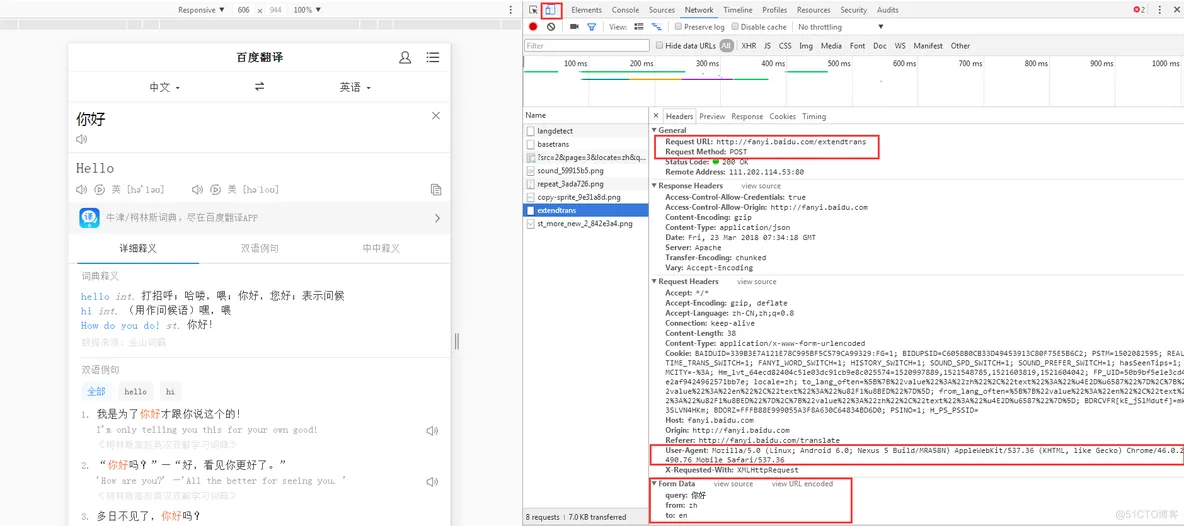Open the Elements panel tab

coord(587,10)
